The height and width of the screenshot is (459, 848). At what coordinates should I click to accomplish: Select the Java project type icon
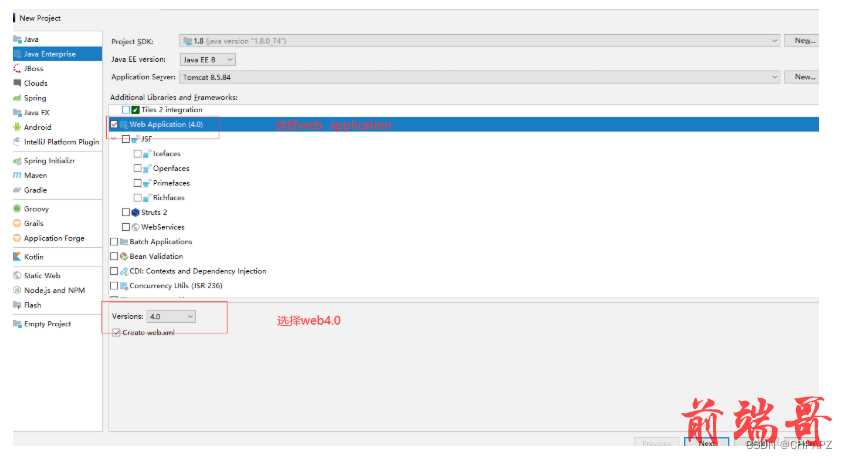coord(17,39)
